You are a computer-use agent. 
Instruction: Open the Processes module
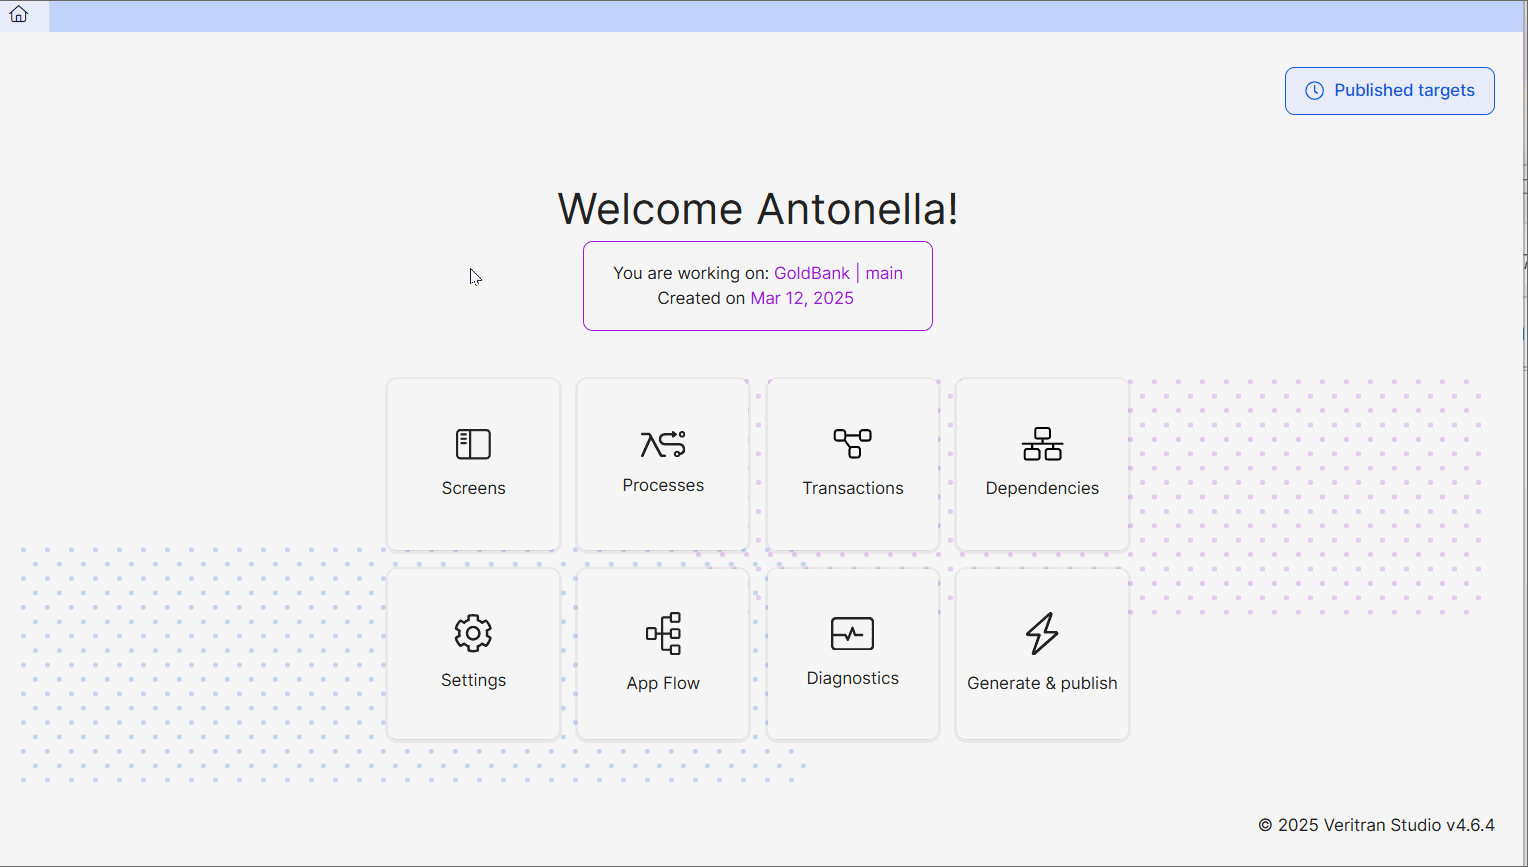point(663,464)
